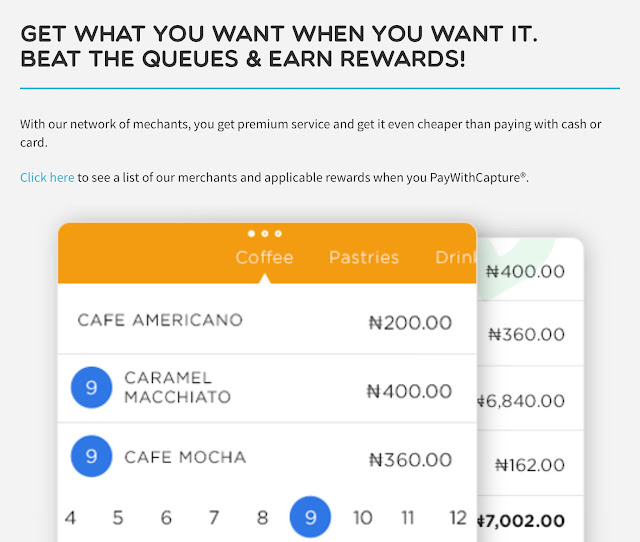
Task: Select the Cafe Americano menu item
Action: point(267,319)
